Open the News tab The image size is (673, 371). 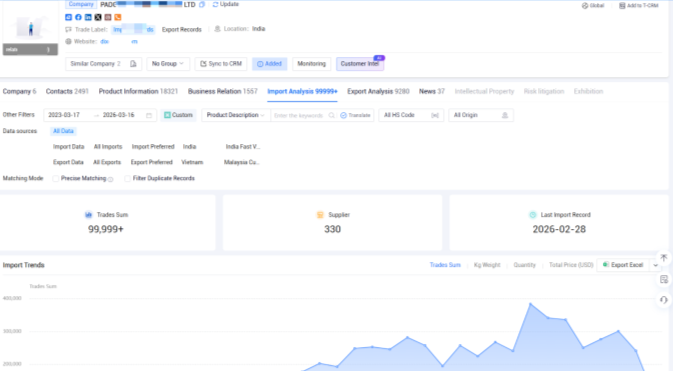[x=432, y=91]
